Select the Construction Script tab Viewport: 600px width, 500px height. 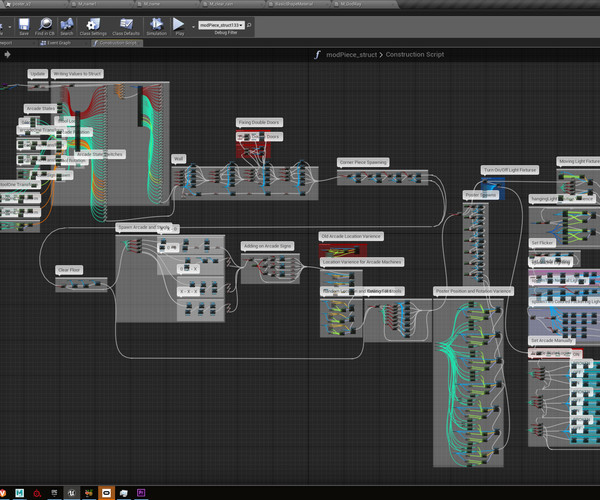pos(119,43)
